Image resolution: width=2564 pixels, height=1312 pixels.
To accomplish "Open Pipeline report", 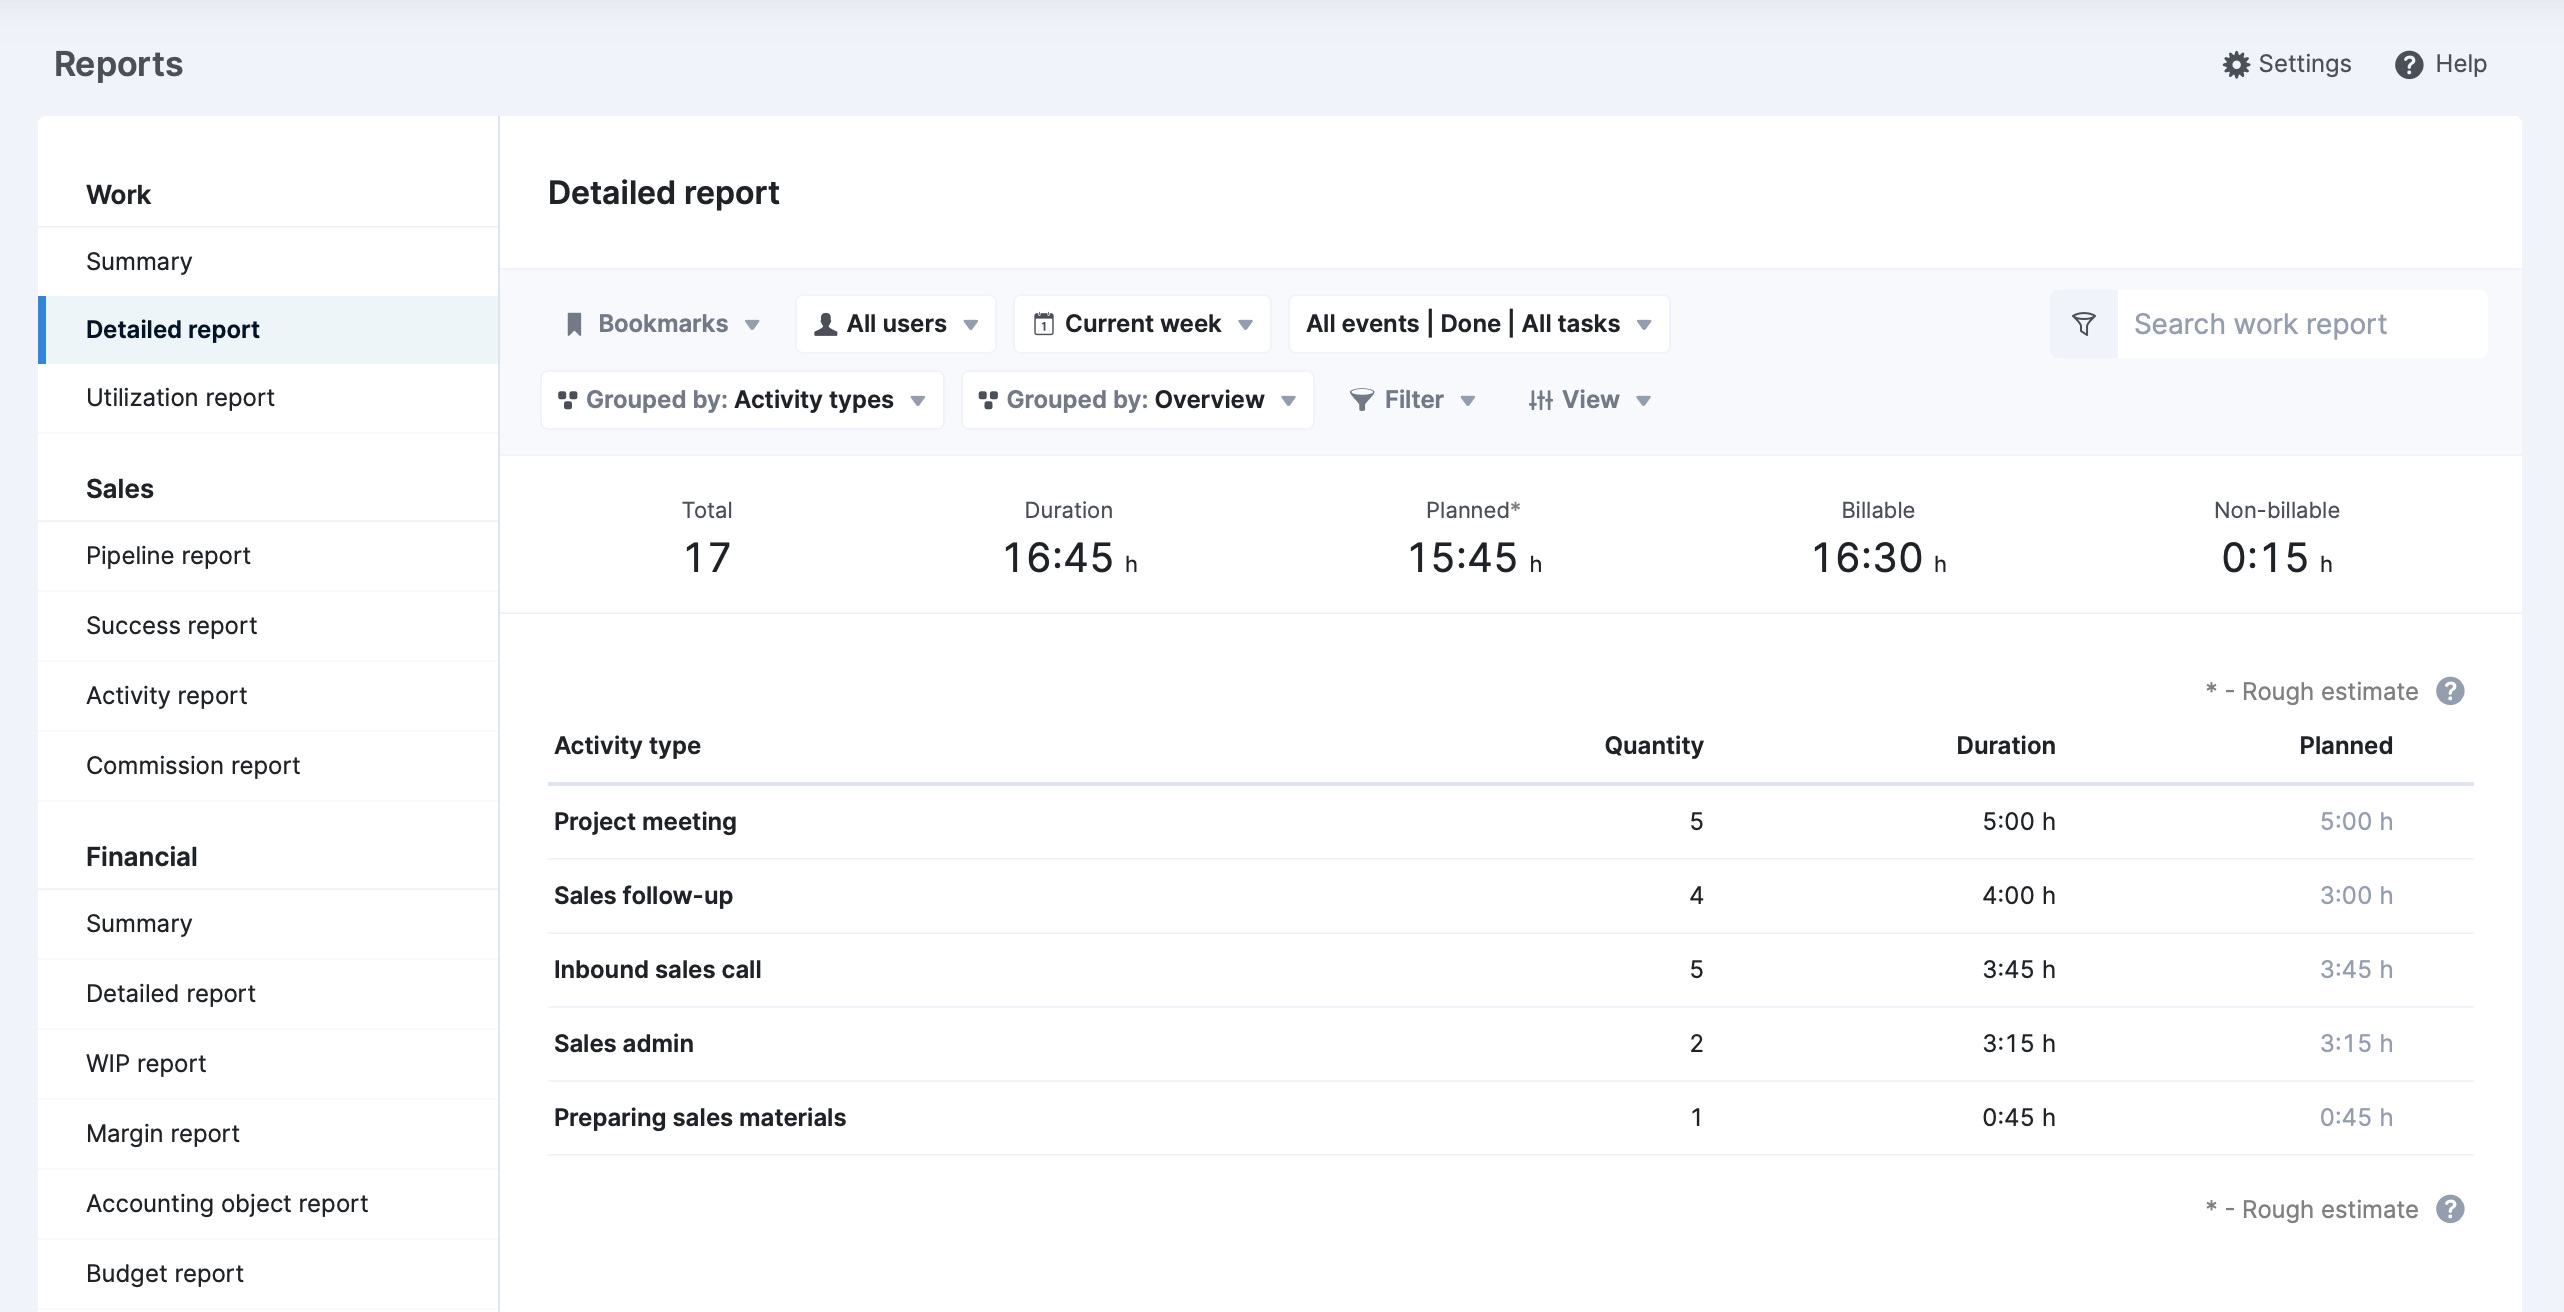I will 268,556.
